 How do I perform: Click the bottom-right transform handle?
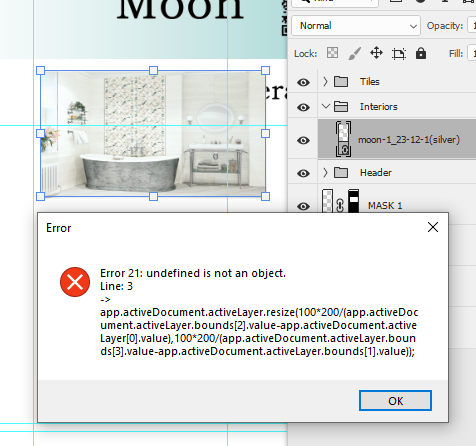click(265, 196)
